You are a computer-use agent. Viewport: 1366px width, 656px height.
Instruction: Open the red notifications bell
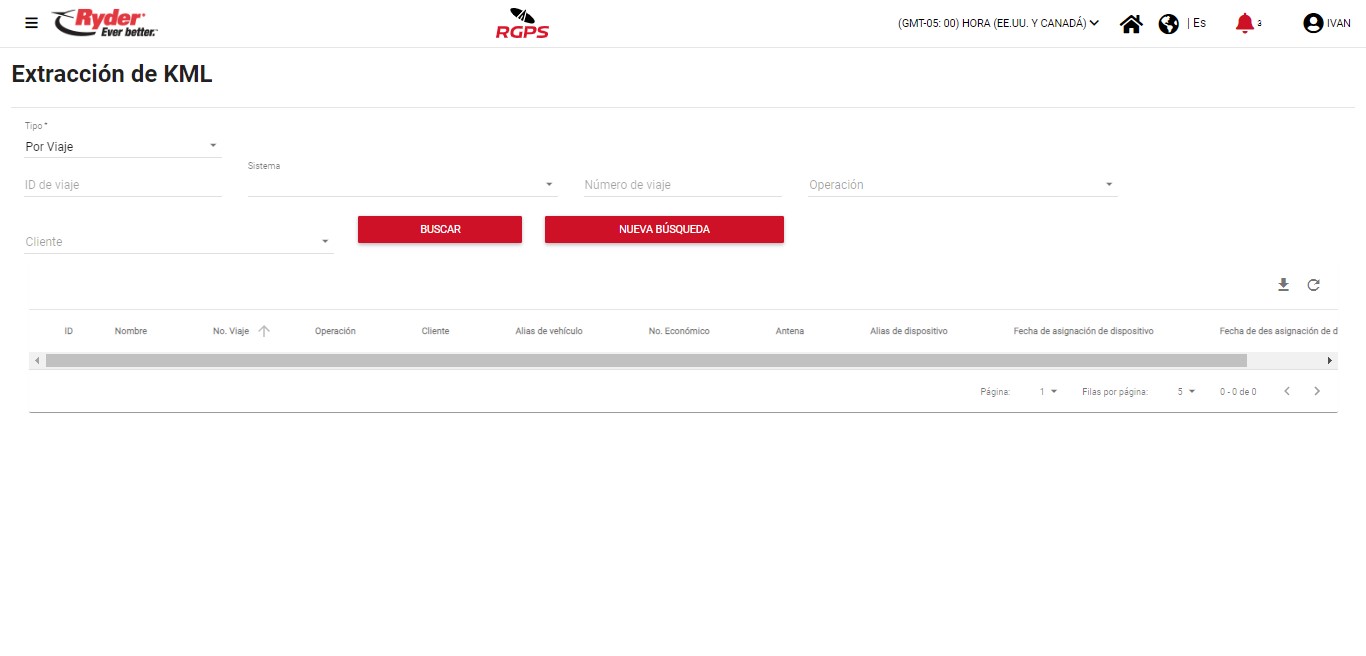click(x=1244, y=23)
